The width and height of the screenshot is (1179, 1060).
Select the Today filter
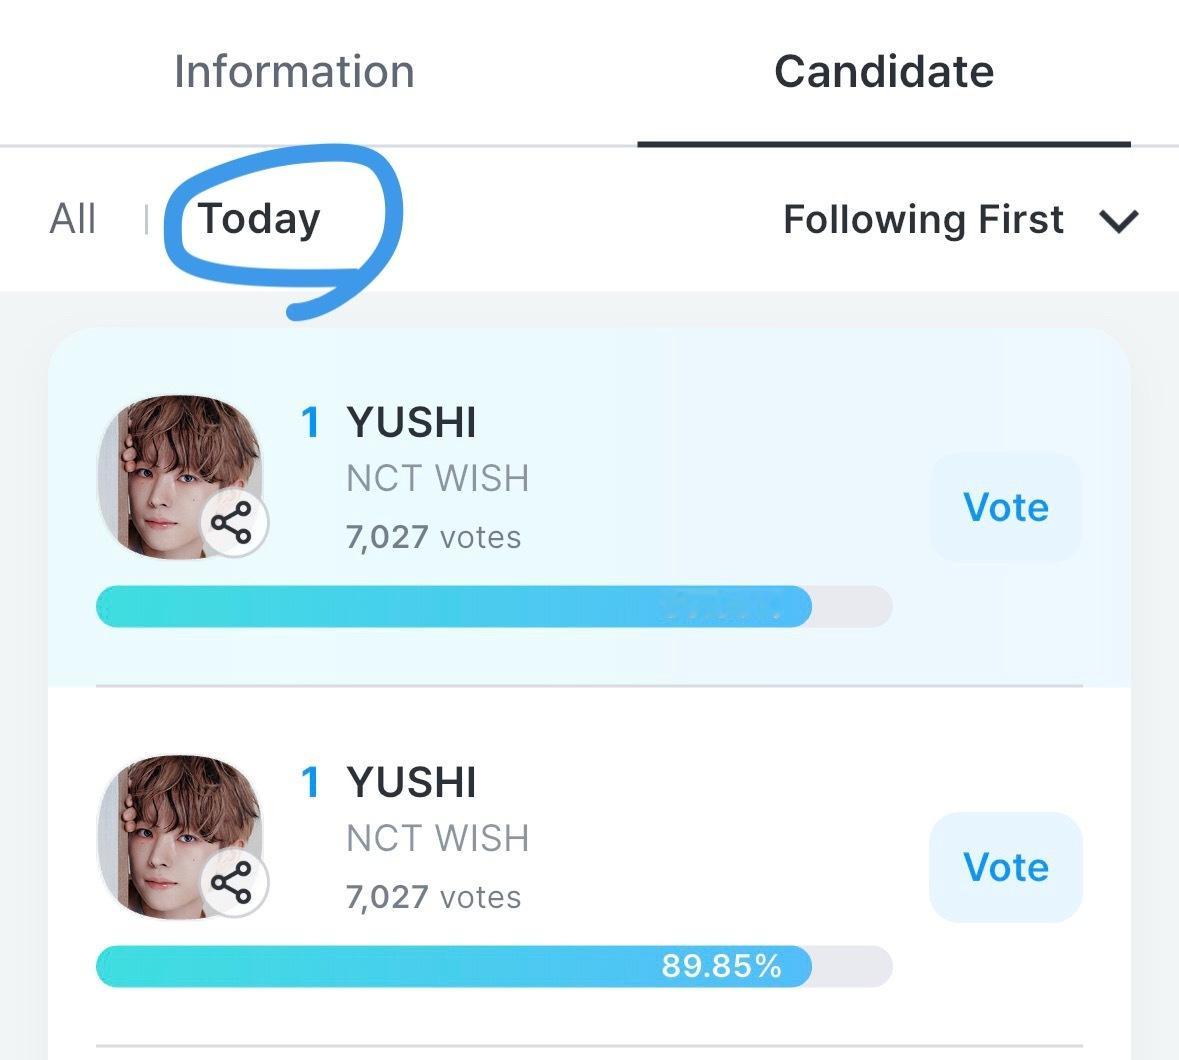click(x=259, y=220)
